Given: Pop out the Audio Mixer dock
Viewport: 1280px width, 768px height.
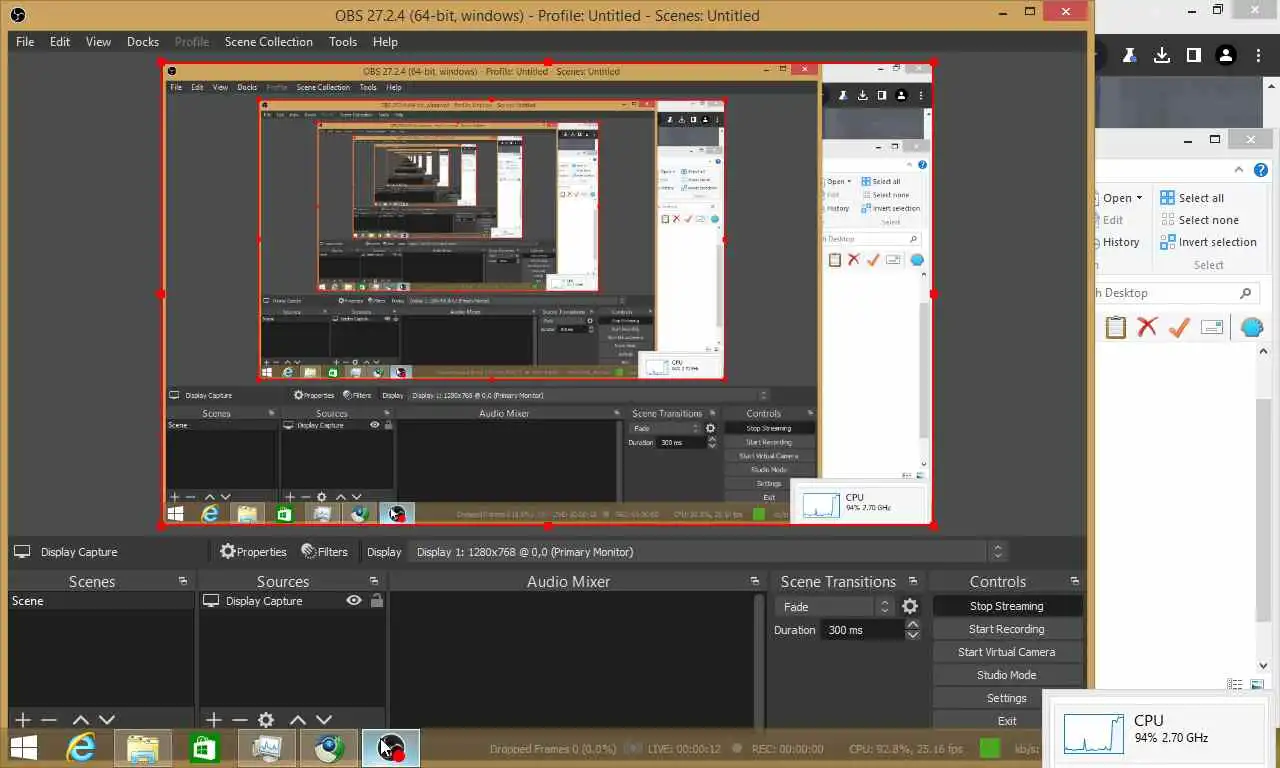Looking at the screenshot, I should click(755, 581).
